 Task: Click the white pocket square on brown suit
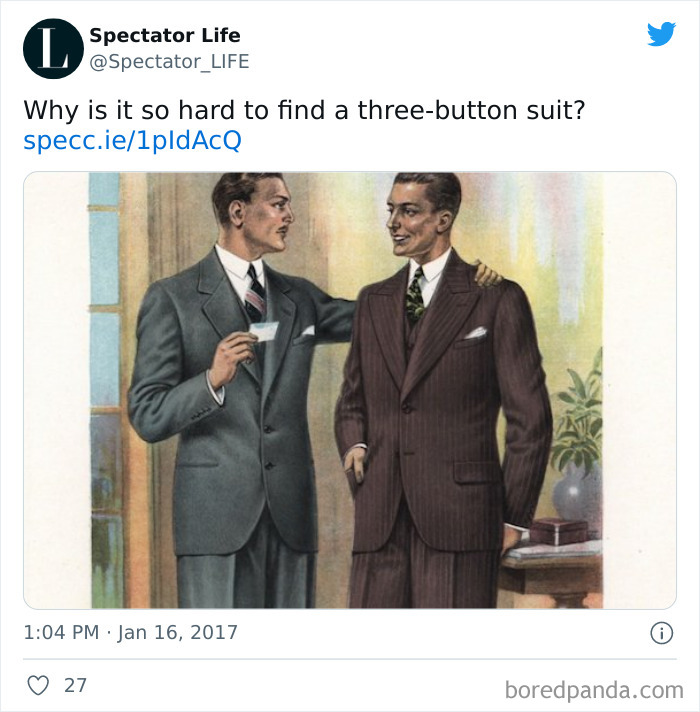(x=474, y=332)
